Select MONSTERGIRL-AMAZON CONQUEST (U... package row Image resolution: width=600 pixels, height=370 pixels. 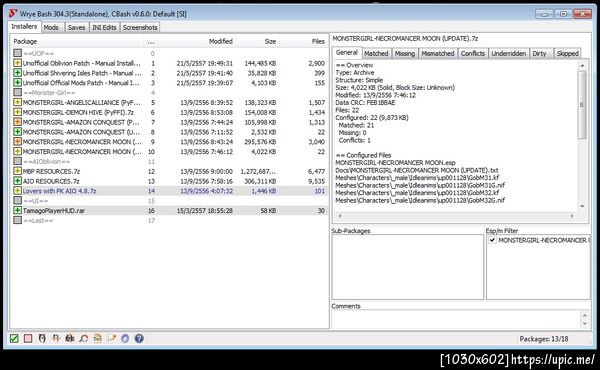tap(170, 132)
